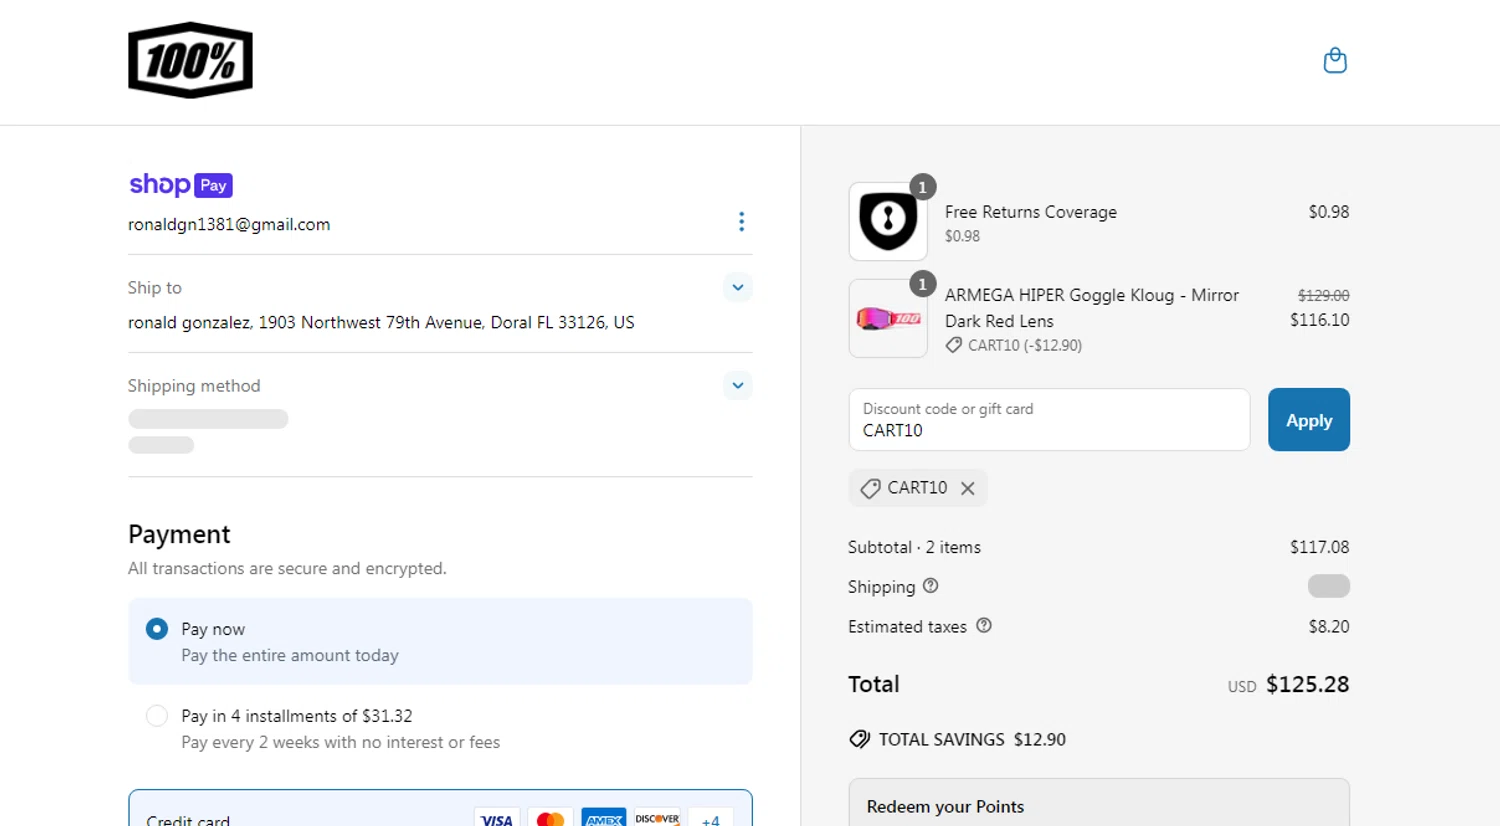1500x826 pixels.
Task: Click the Mastercard card icon
Action: point(550,817)
